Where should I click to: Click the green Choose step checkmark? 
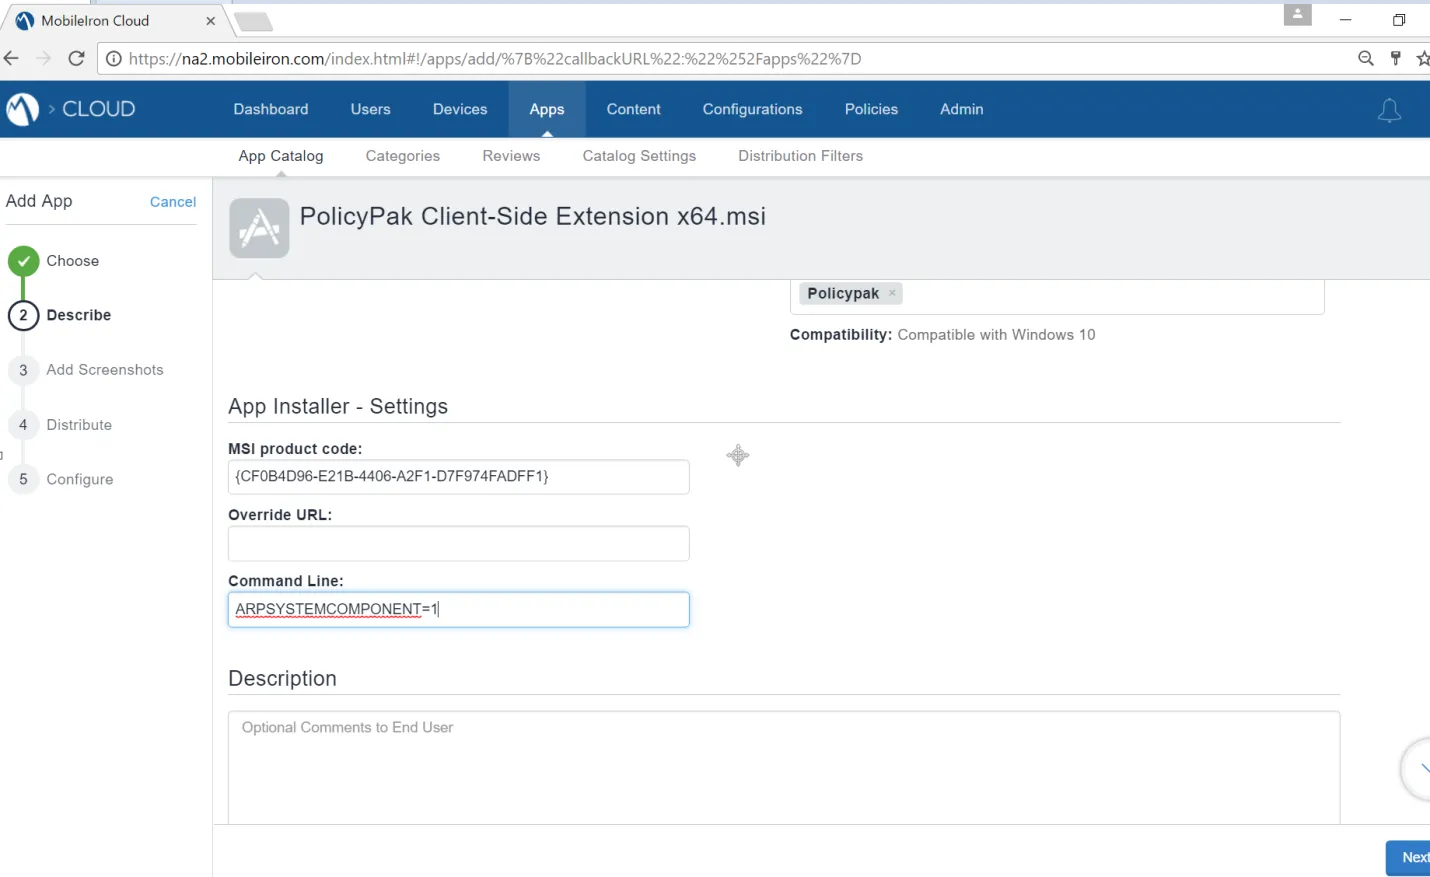[x=23, y=261]
